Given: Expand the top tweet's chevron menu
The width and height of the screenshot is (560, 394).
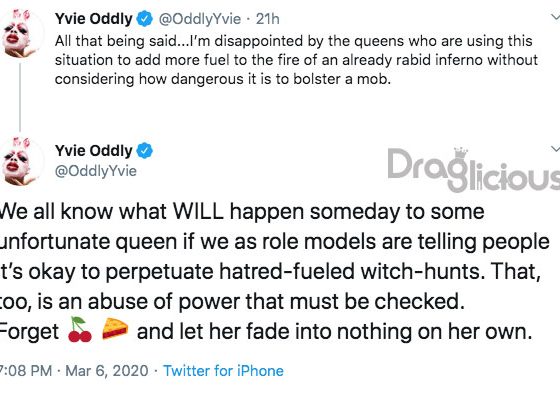Looking at the screenshot, I should (x=555, y=17).
